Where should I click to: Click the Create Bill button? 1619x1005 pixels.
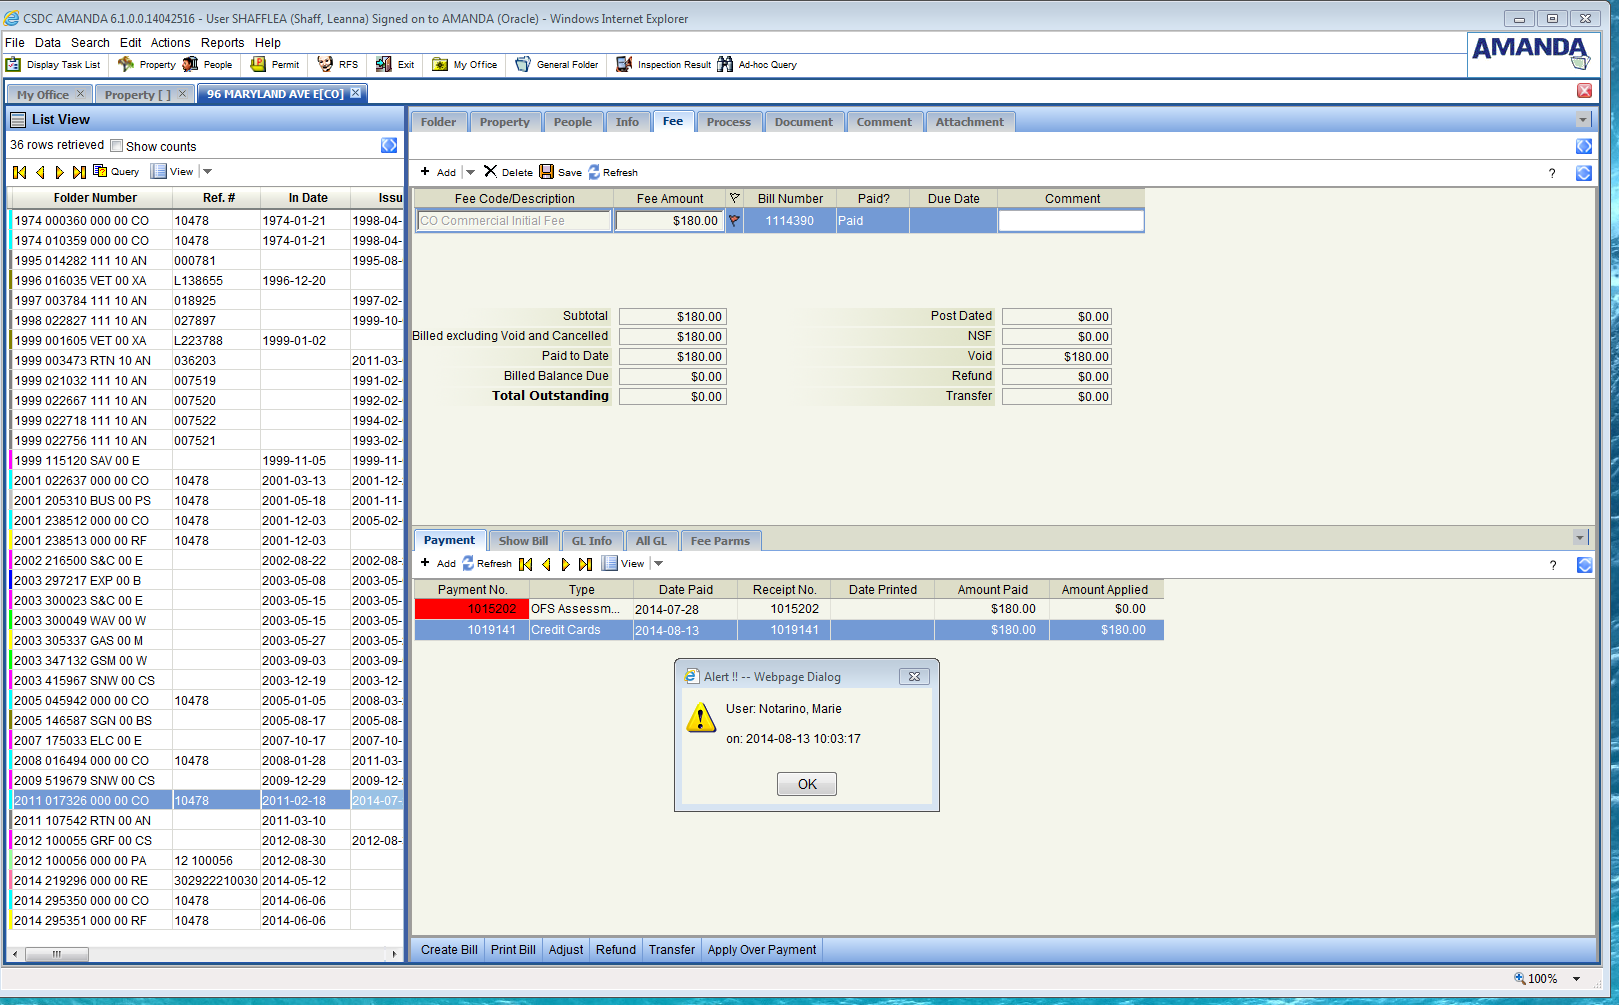coord(448,950)
